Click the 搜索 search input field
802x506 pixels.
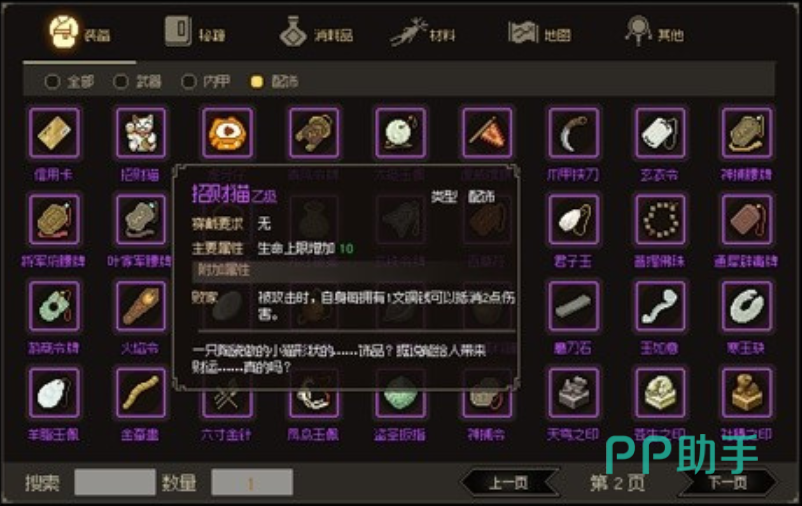[x=115, y=482]
